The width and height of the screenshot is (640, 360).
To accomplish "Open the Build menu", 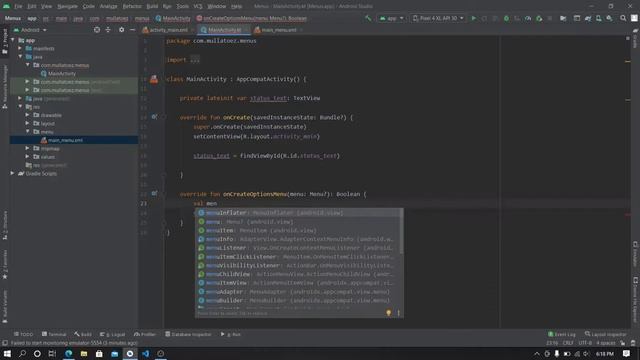I will (152, 7).
